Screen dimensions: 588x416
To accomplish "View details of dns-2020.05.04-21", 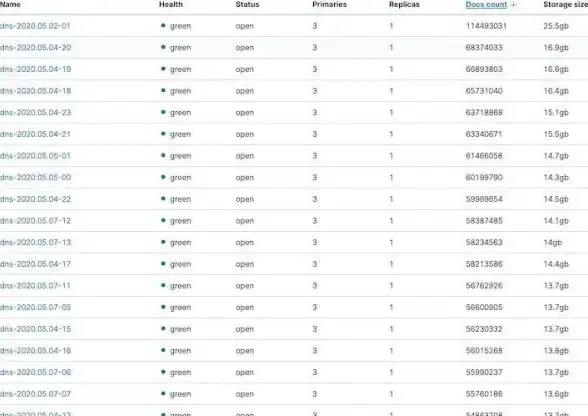I will [x=35, y=134].
